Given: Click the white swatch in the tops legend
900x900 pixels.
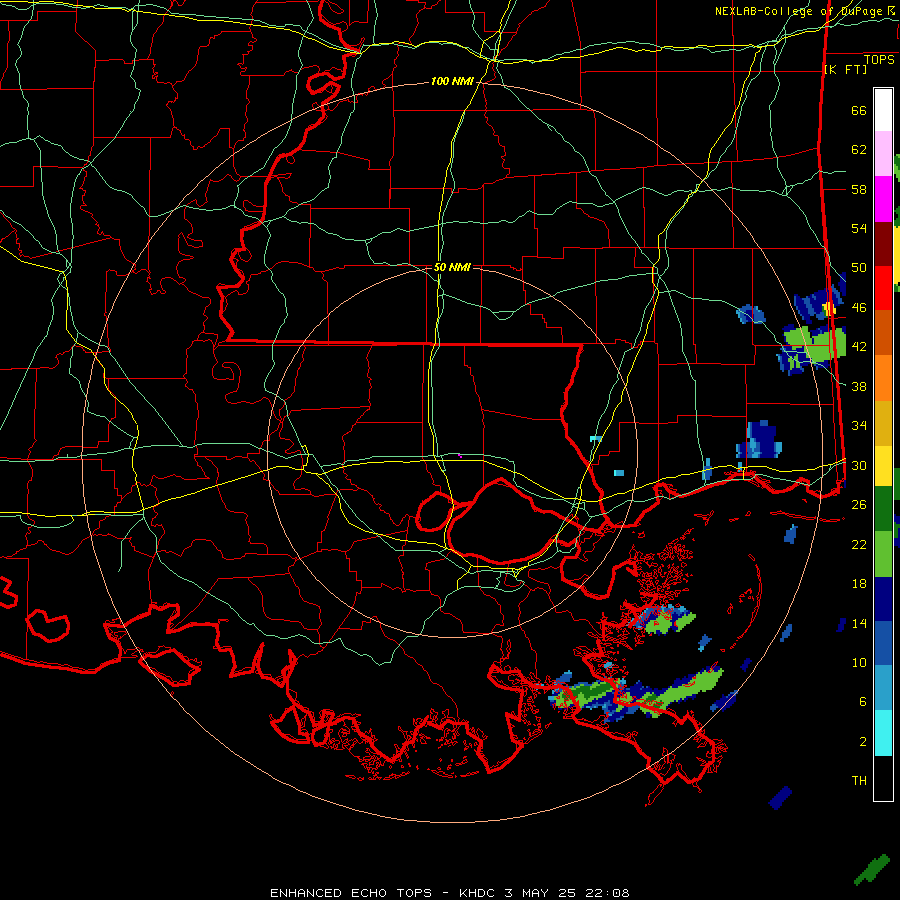Looking at the screenshot, I should [883, 110].
